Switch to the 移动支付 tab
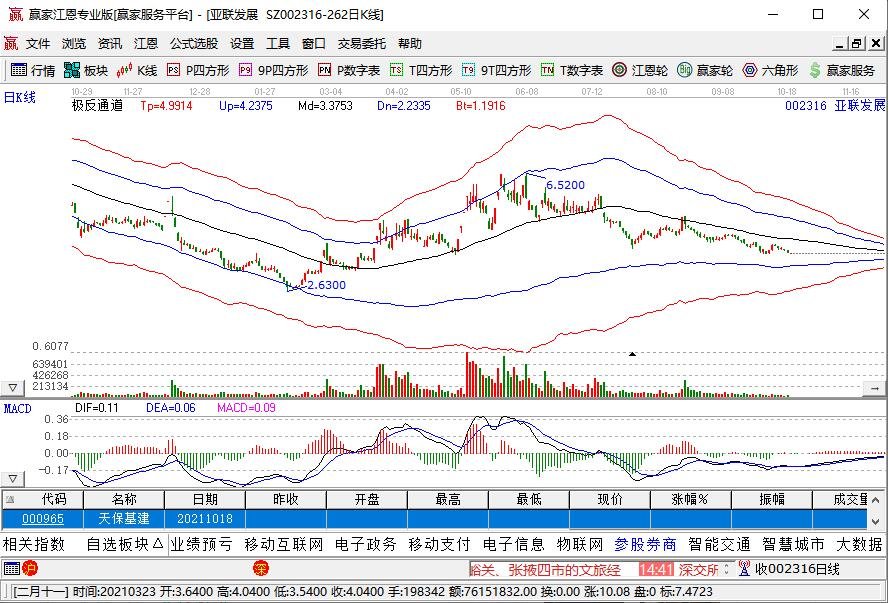 [440, 544]
